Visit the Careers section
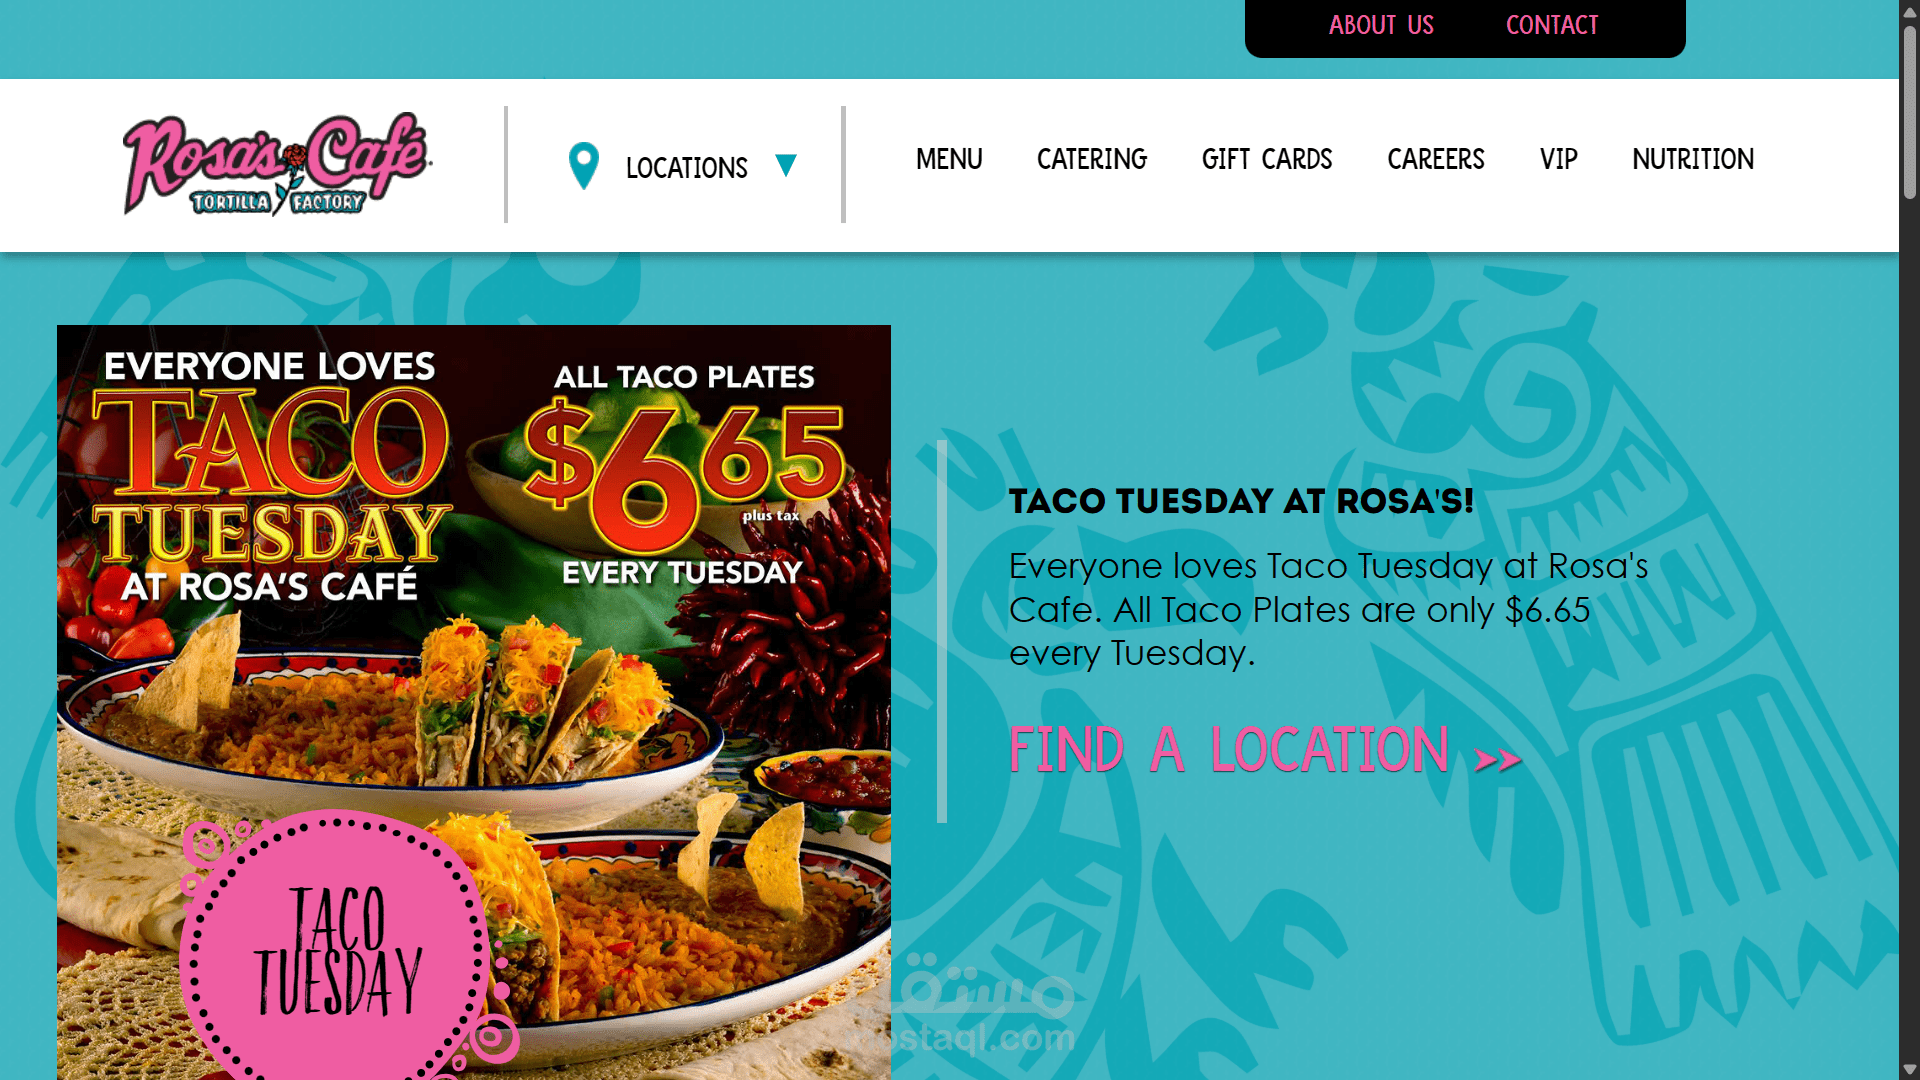 [x=1436, y=159]
